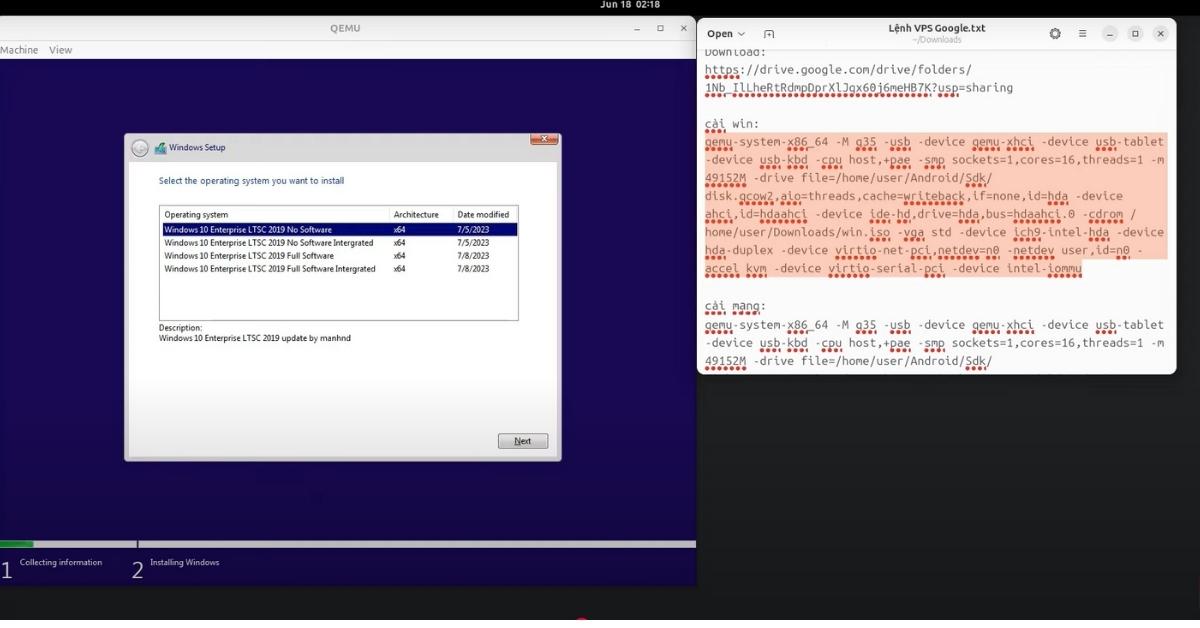
Task: Minimize the text editor window
Action: point(1110,34)
